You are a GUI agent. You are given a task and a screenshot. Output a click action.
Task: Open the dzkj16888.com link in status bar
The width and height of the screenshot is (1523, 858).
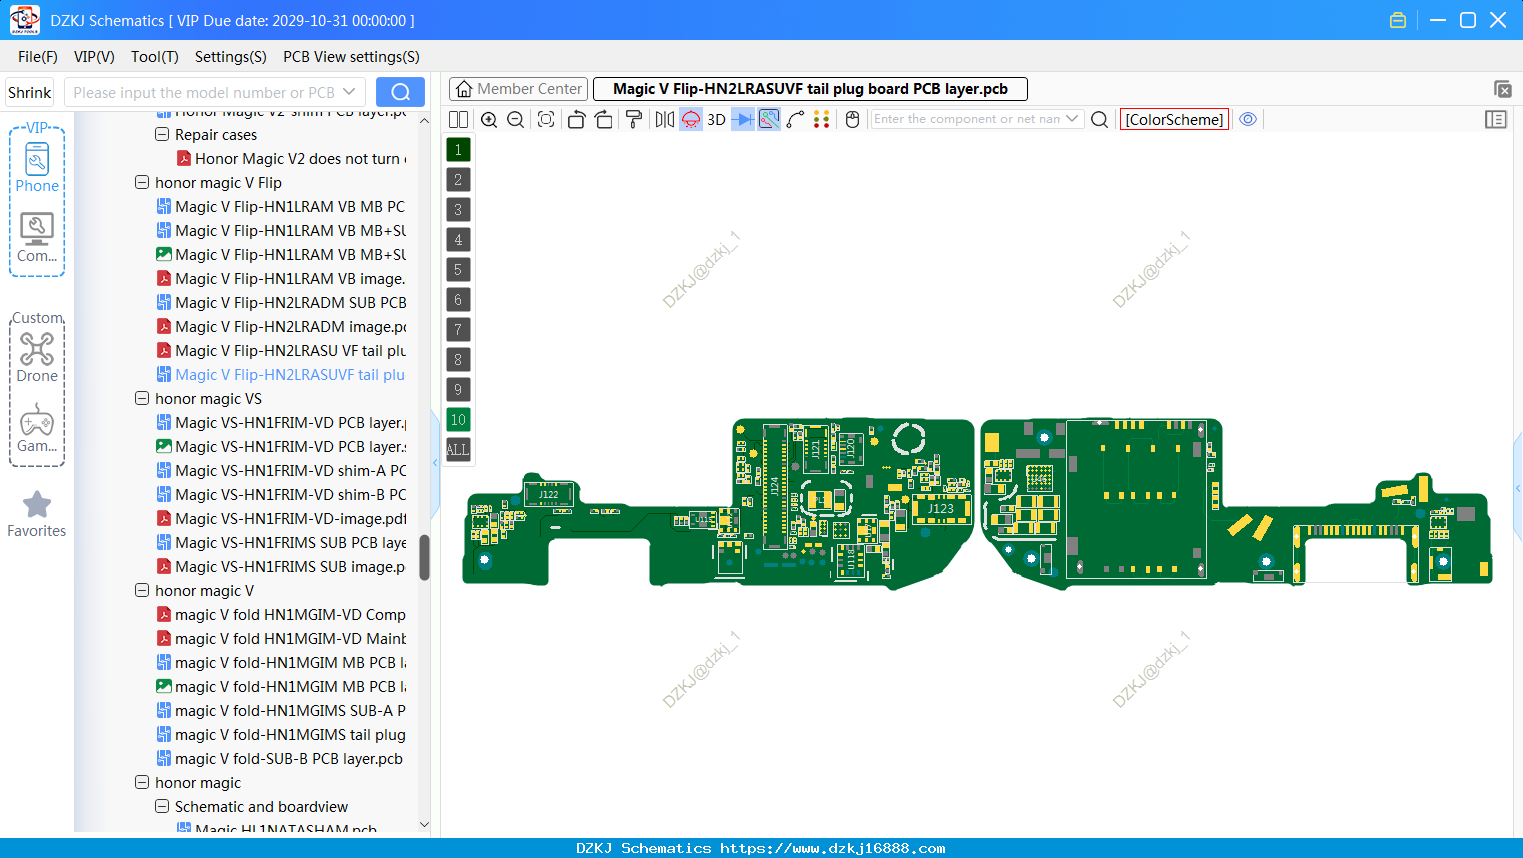[833, 848]
